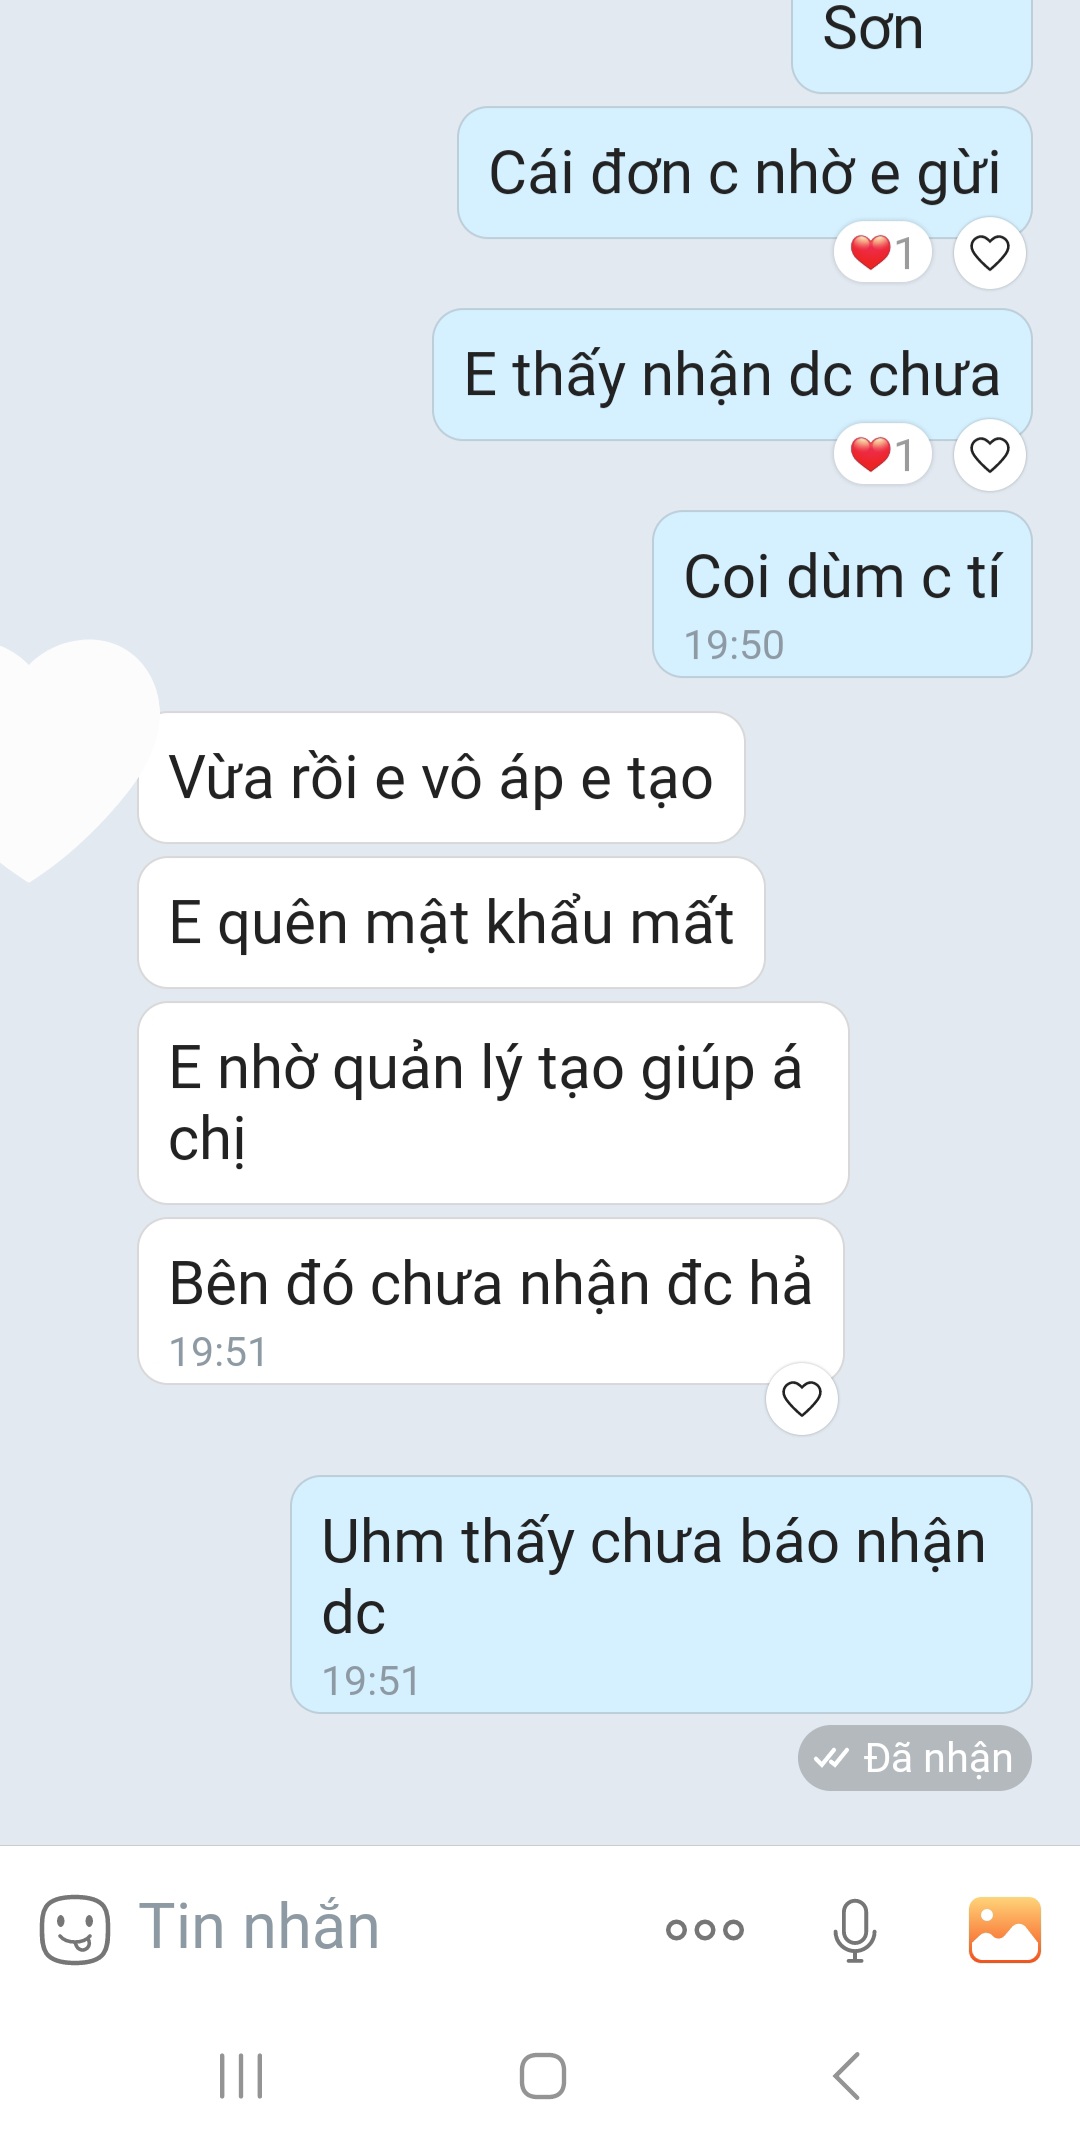Like the 'E thấy nhận dc chưa' message
The image size is (1080, 2146).
(x=990, y=455)
